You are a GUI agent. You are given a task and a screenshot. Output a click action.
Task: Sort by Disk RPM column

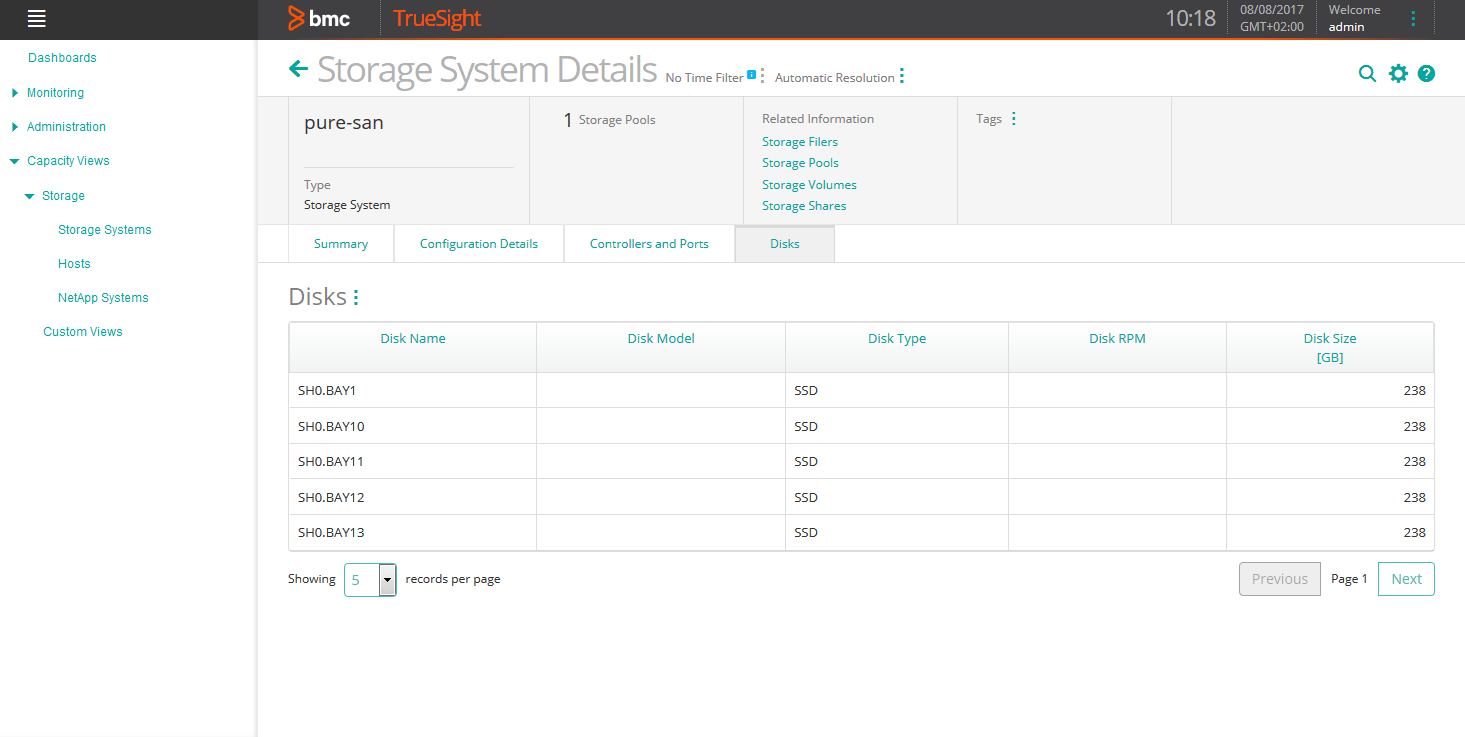click(1117, 339)
